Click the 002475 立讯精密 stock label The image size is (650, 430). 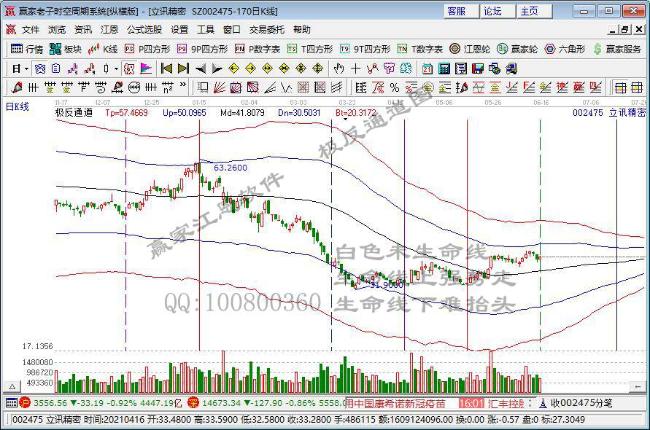coord(609,112)
